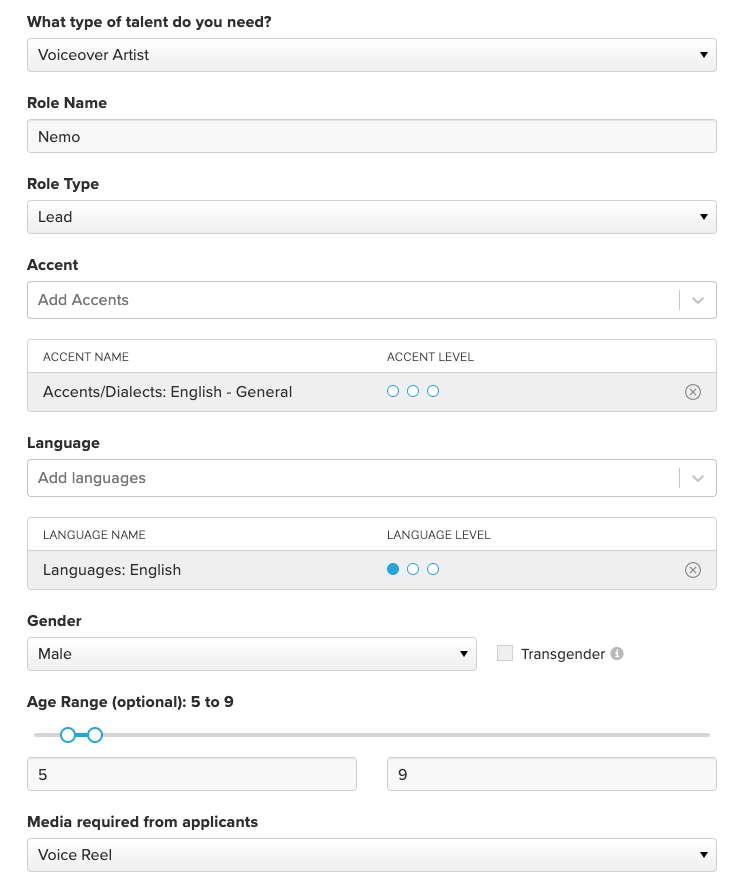738x890 pixels.
Task: Set language level to second circle
Action: [x=413, y=569]
